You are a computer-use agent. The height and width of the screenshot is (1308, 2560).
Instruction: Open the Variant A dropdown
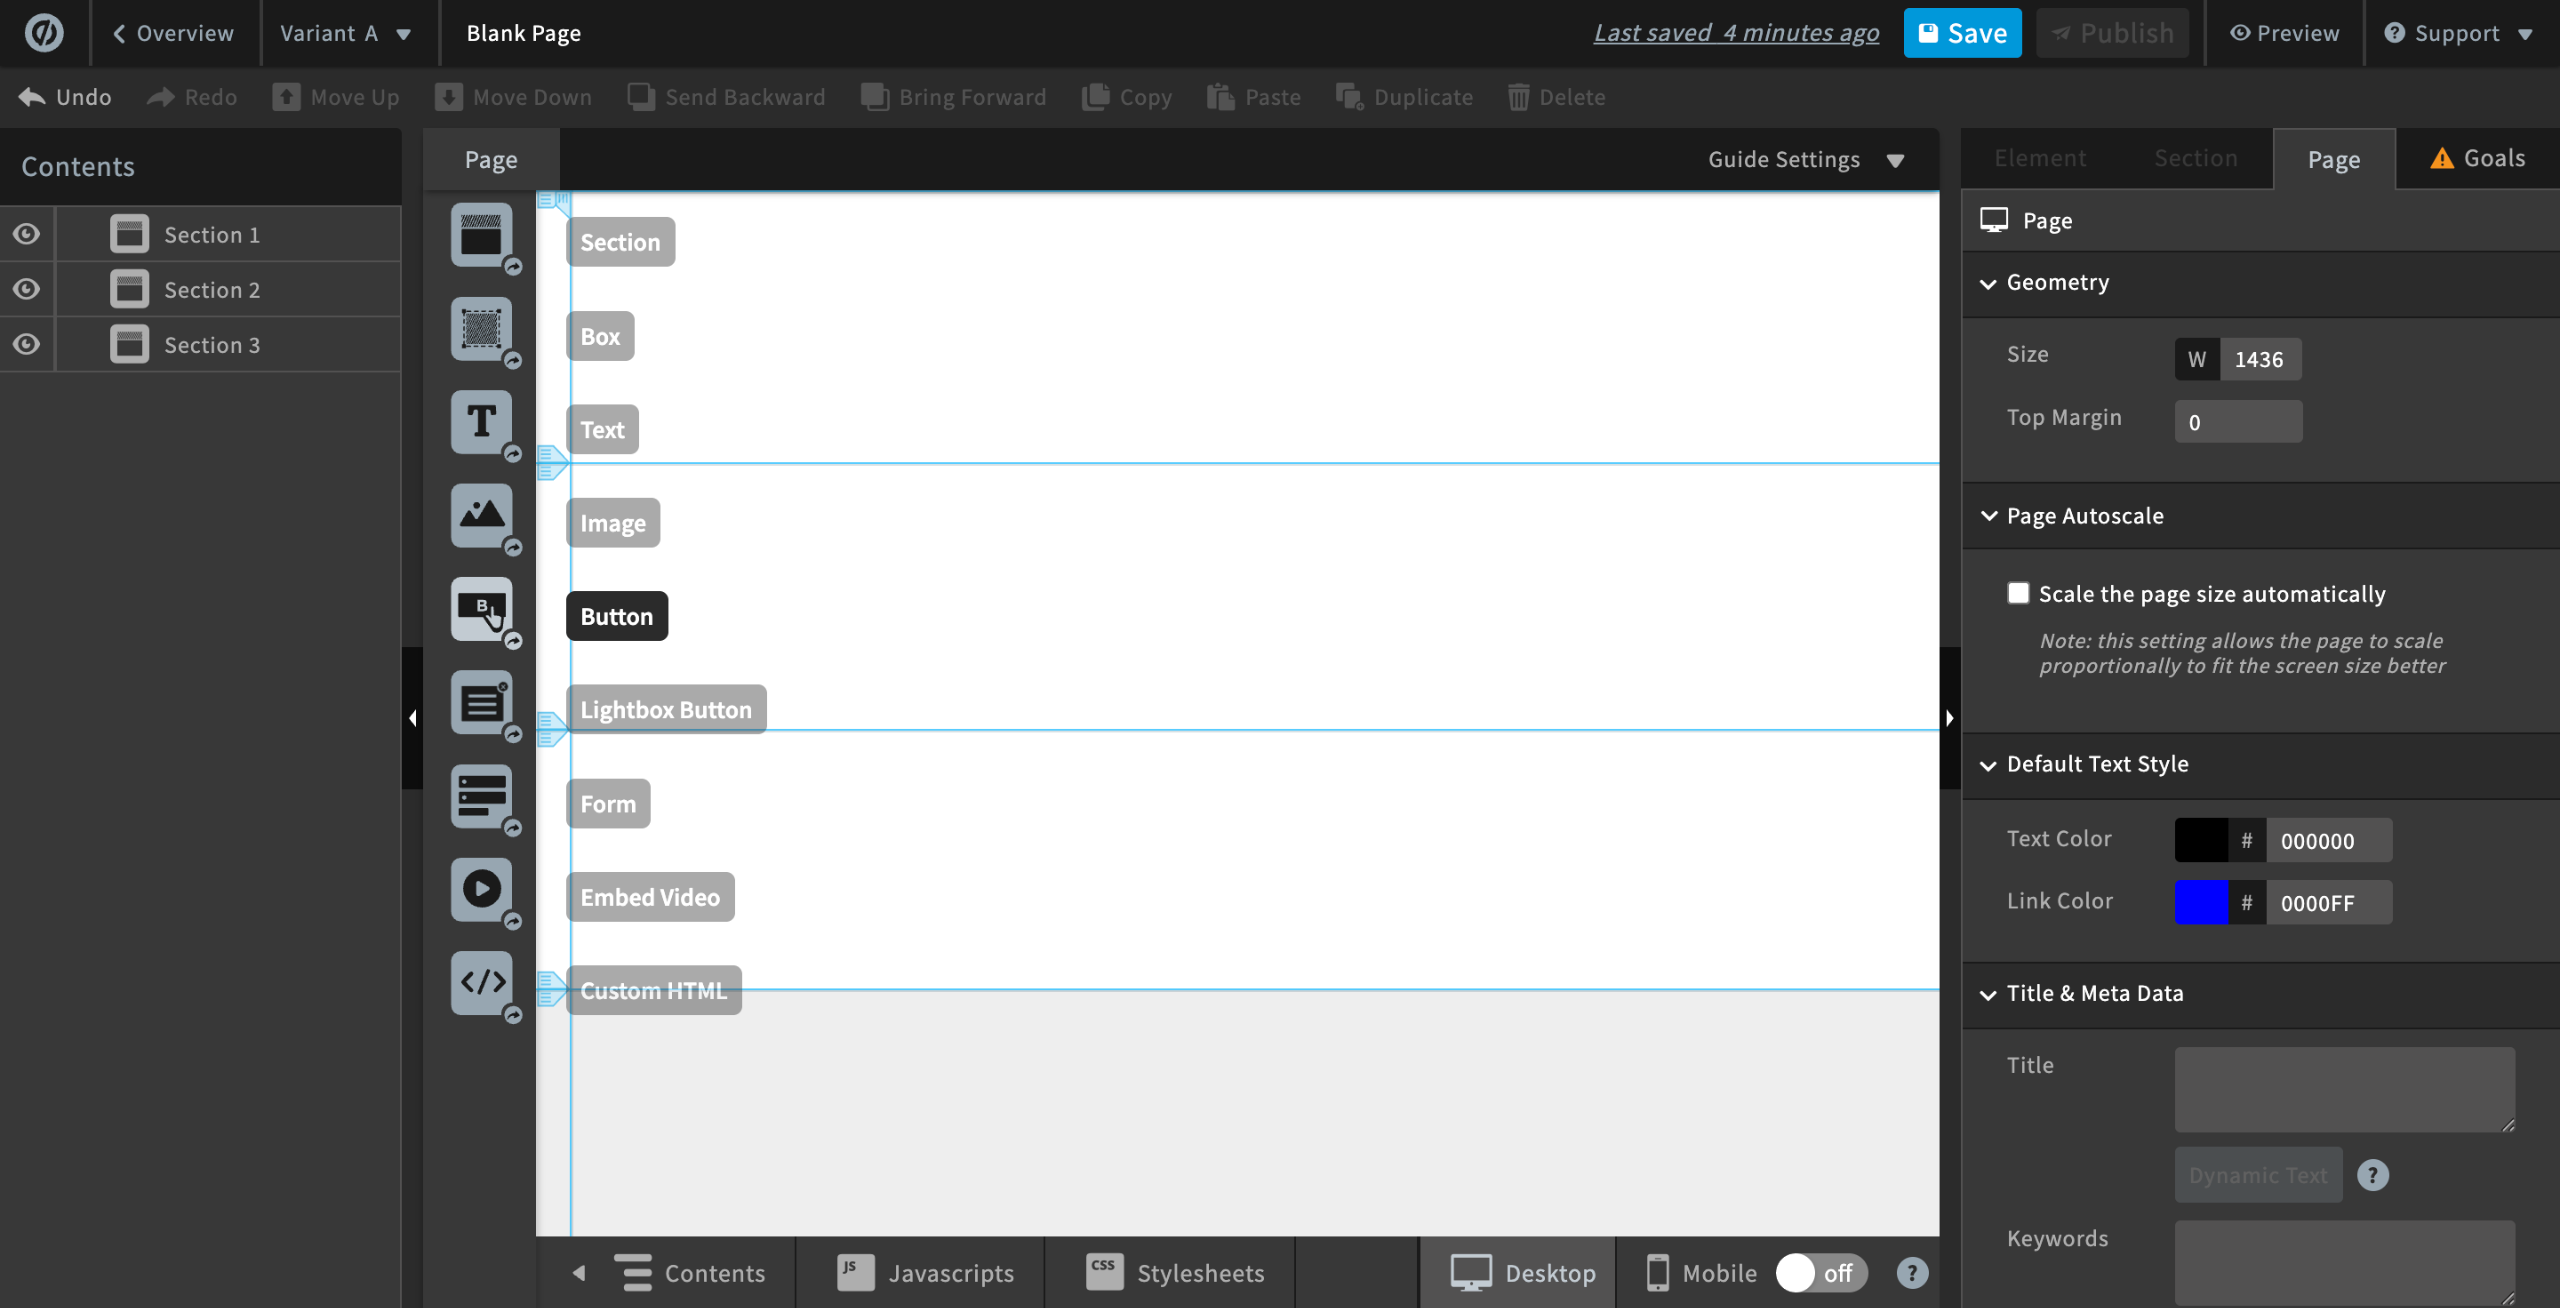(345, 34)
